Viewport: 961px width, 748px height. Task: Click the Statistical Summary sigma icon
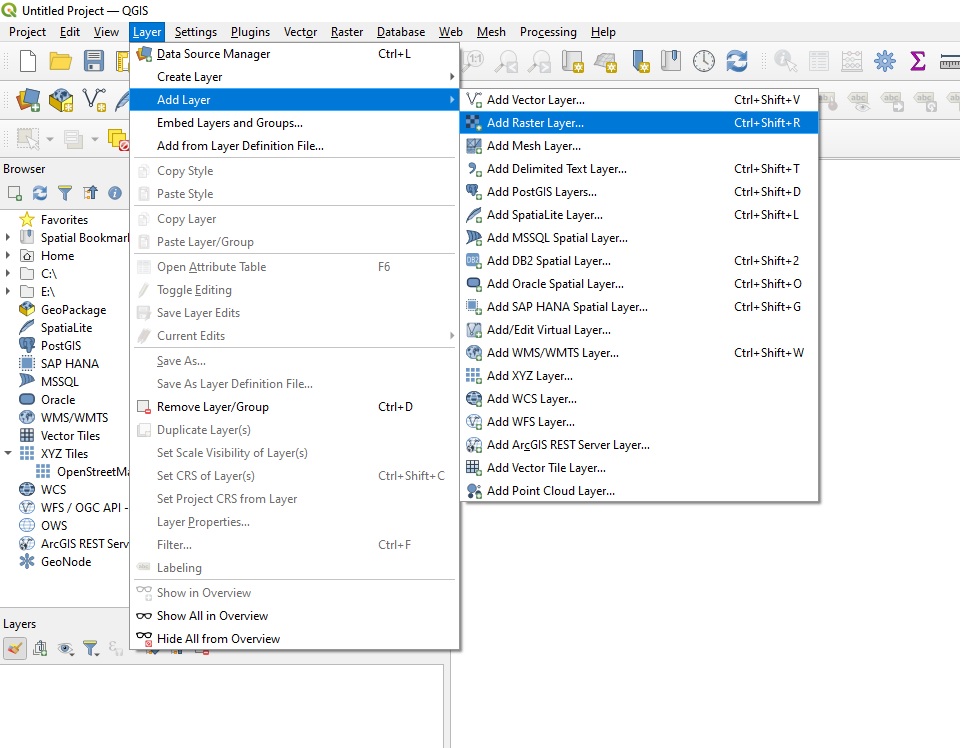point(917,62)
